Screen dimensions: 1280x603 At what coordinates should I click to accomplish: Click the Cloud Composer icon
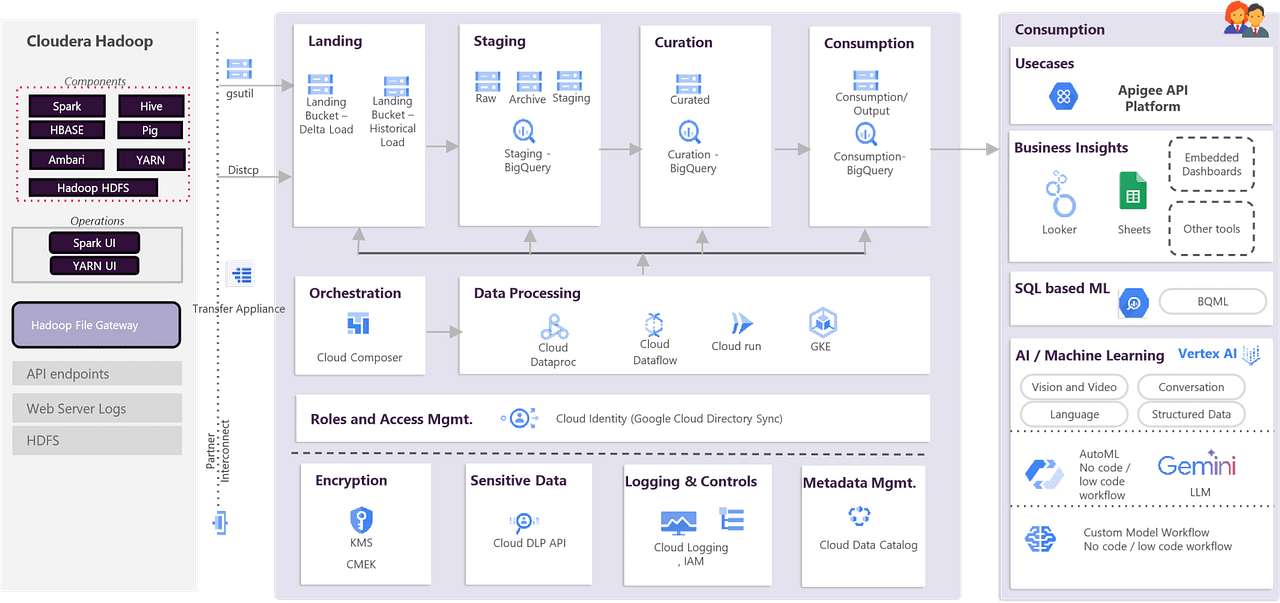358,324
